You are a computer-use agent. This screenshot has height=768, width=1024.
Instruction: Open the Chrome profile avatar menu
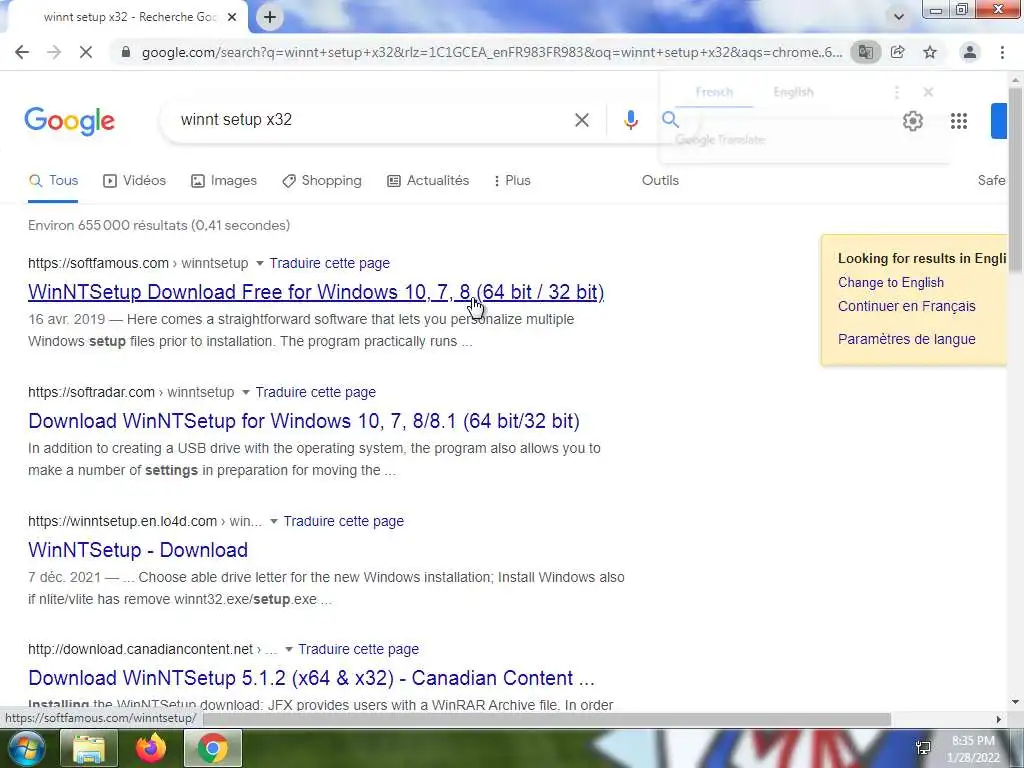coord(970,52)
